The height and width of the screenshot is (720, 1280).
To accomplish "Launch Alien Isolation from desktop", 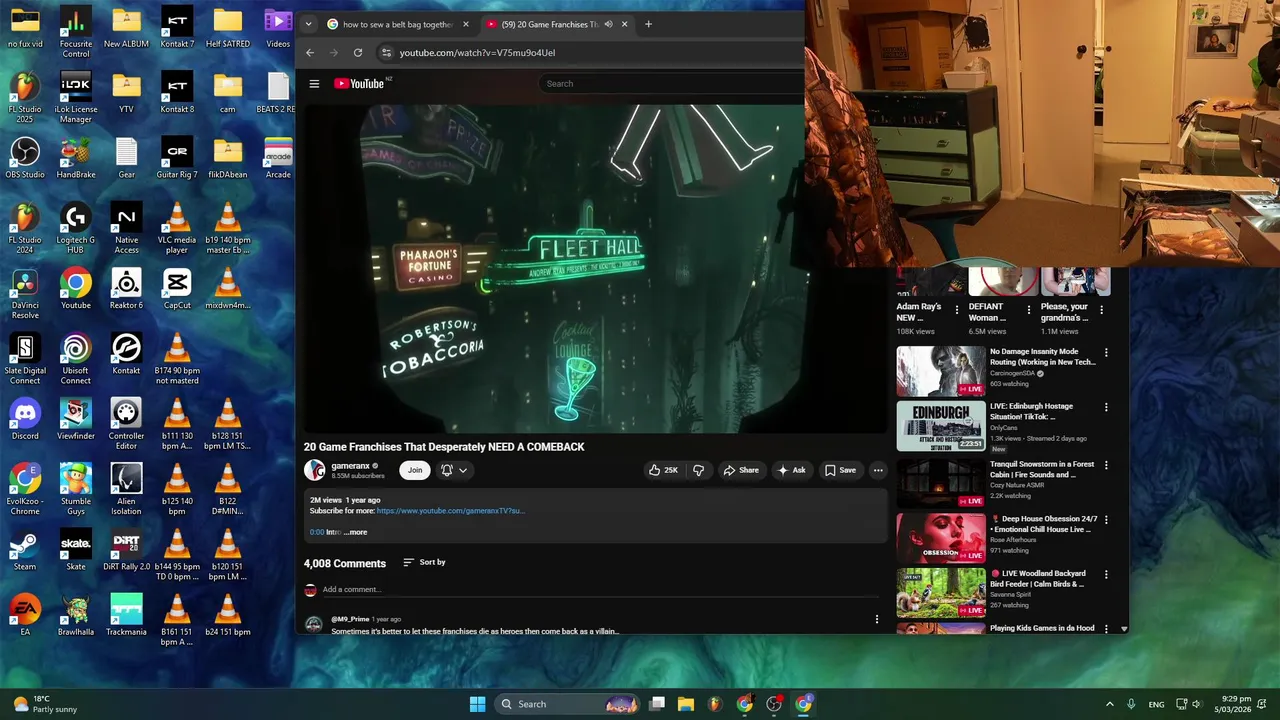I will pos(126,491).
